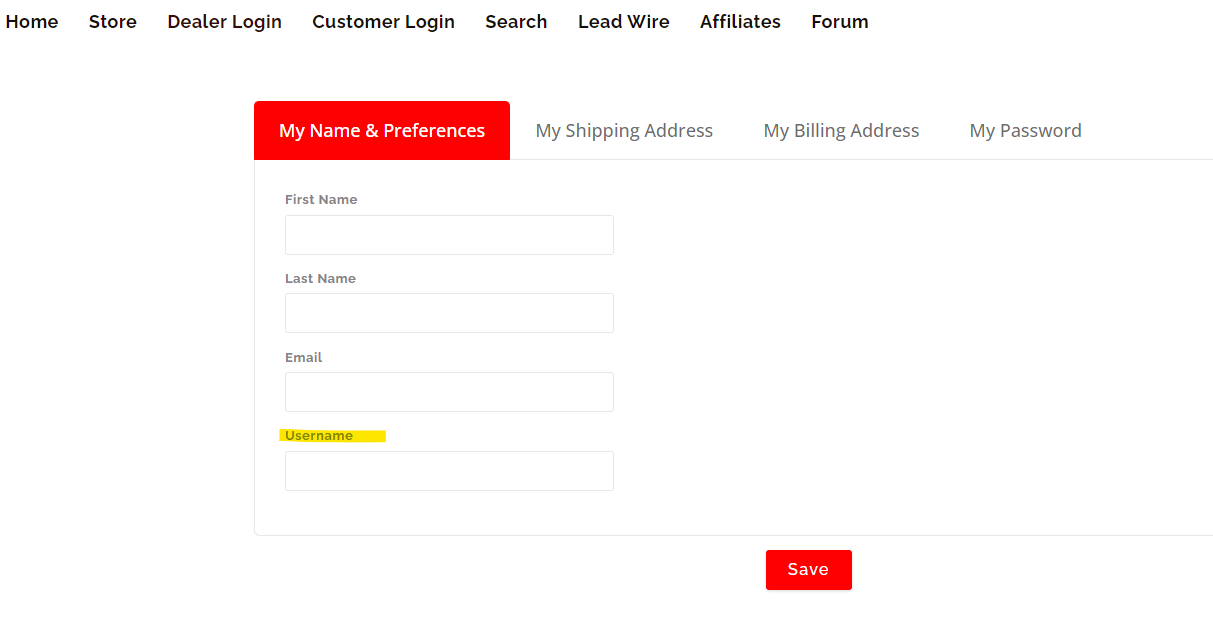Click the First Name input field
Screen dimensions: 1213x617
tap(449, 235)
